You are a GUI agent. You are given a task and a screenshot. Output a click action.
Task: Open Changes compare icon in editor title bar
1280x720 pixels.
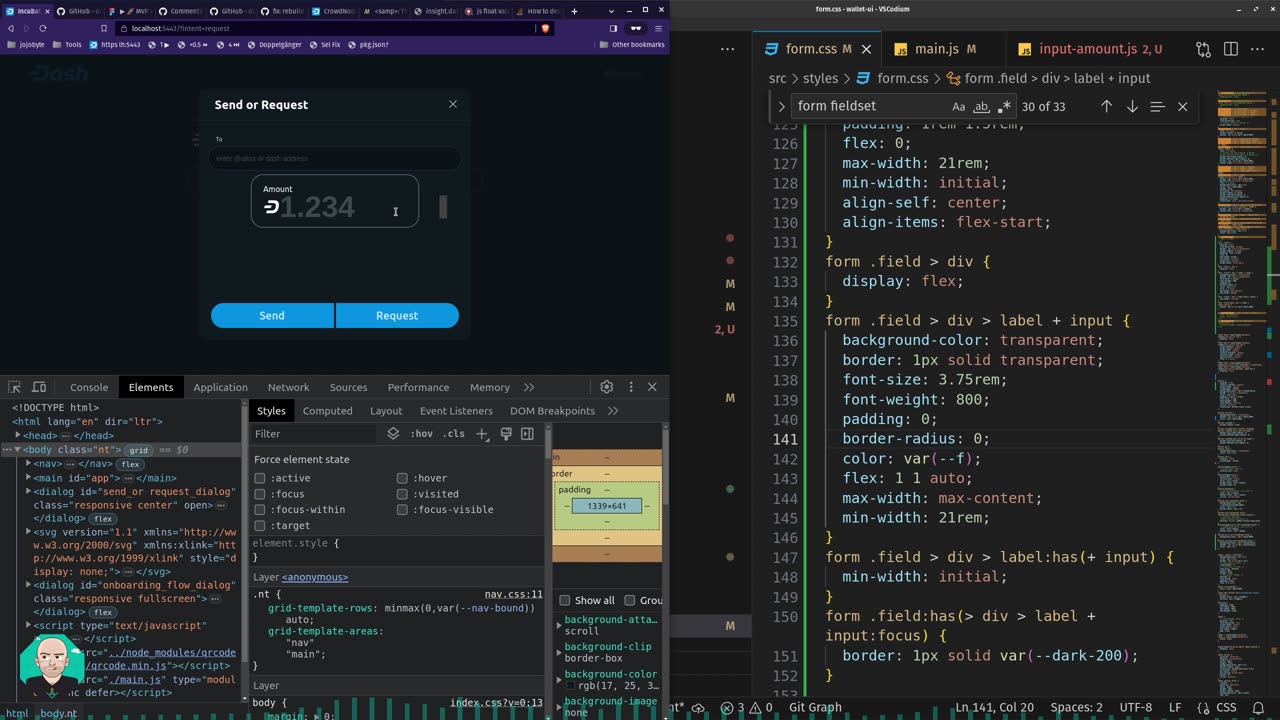[1203, 49]
